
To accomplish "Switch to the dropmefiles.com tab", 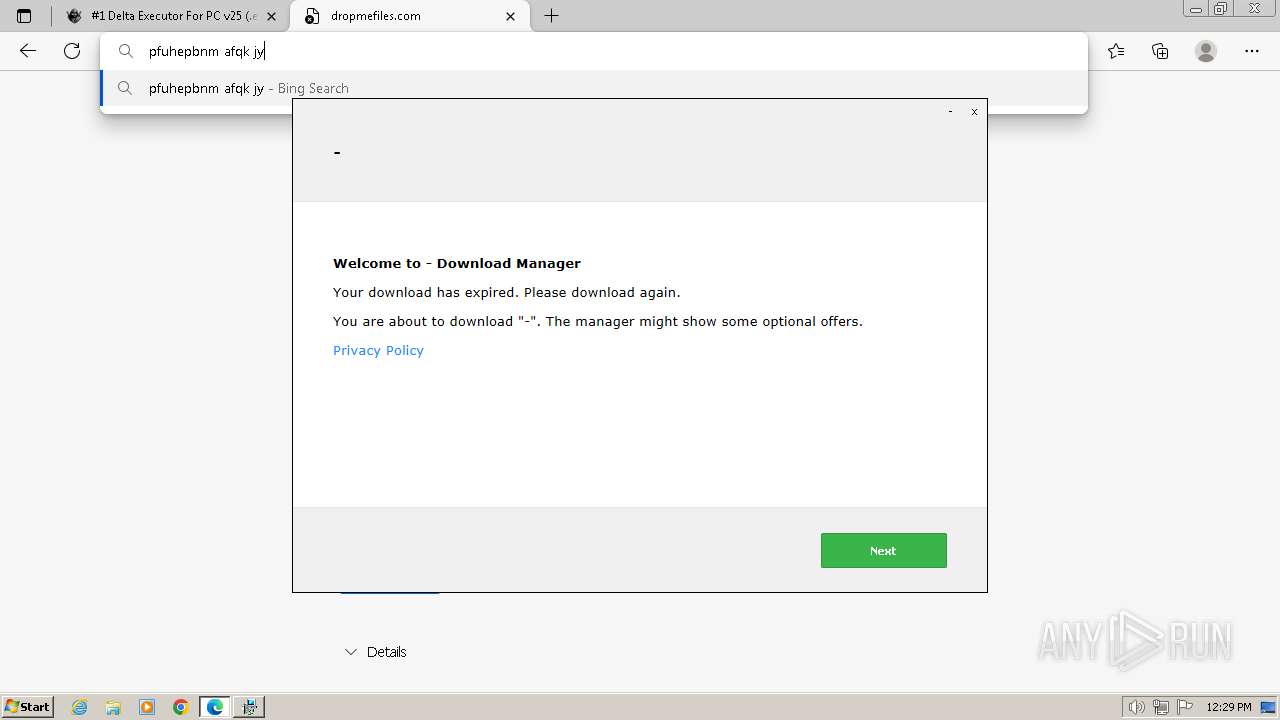I will point(408,16).
